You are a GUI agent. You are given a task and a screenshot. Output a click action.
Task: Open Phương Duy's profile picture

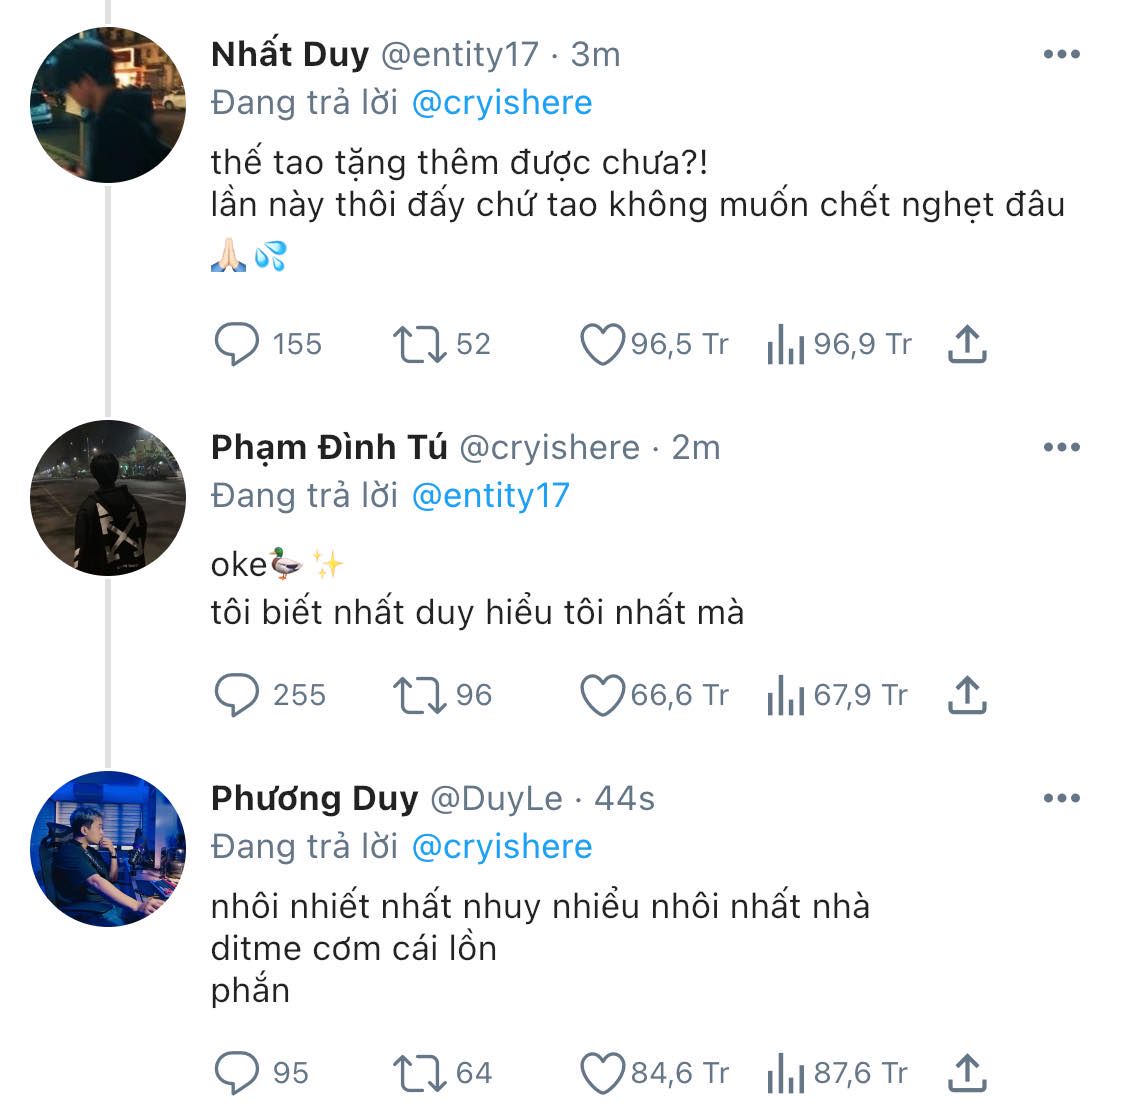pyautogui.click(x=108, y=849)
